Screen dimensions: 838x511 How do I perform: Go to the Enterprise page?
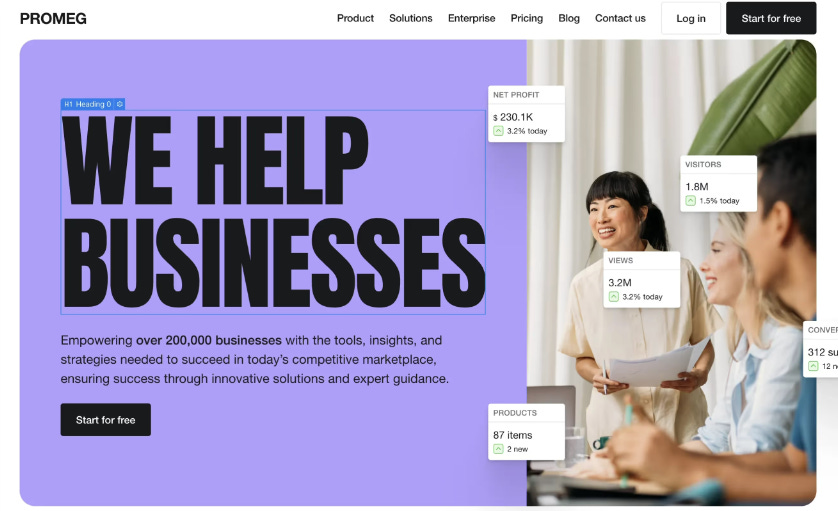click(471, 18)
